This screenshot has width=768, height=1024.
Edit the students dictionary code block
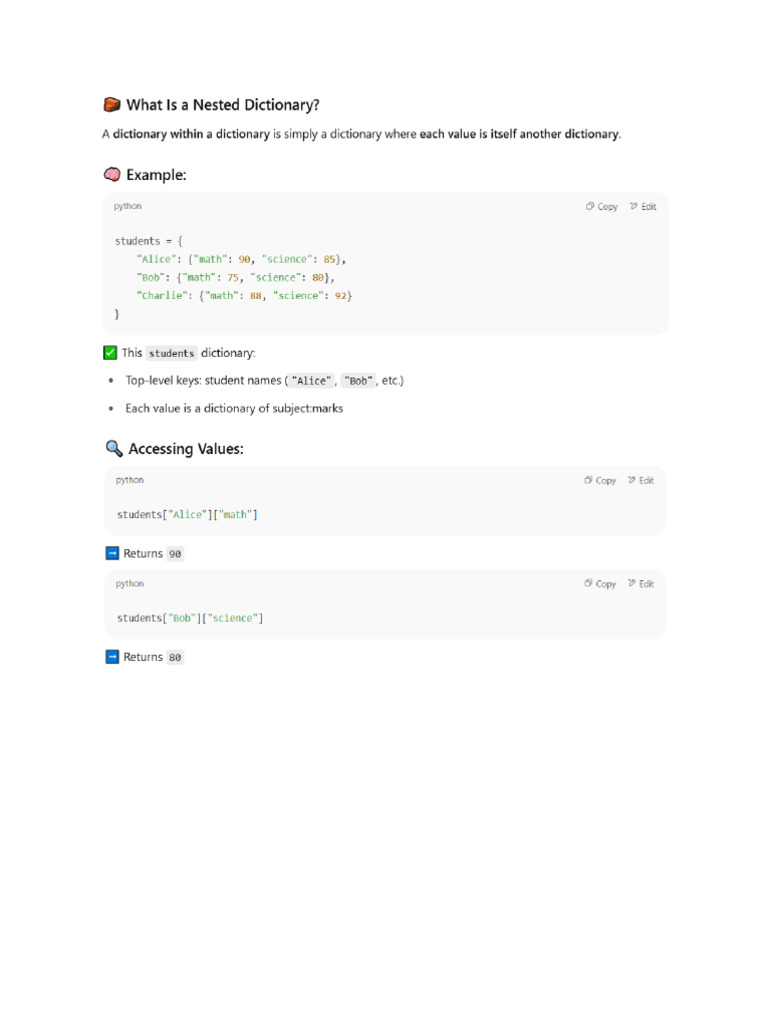coord(643,207)
